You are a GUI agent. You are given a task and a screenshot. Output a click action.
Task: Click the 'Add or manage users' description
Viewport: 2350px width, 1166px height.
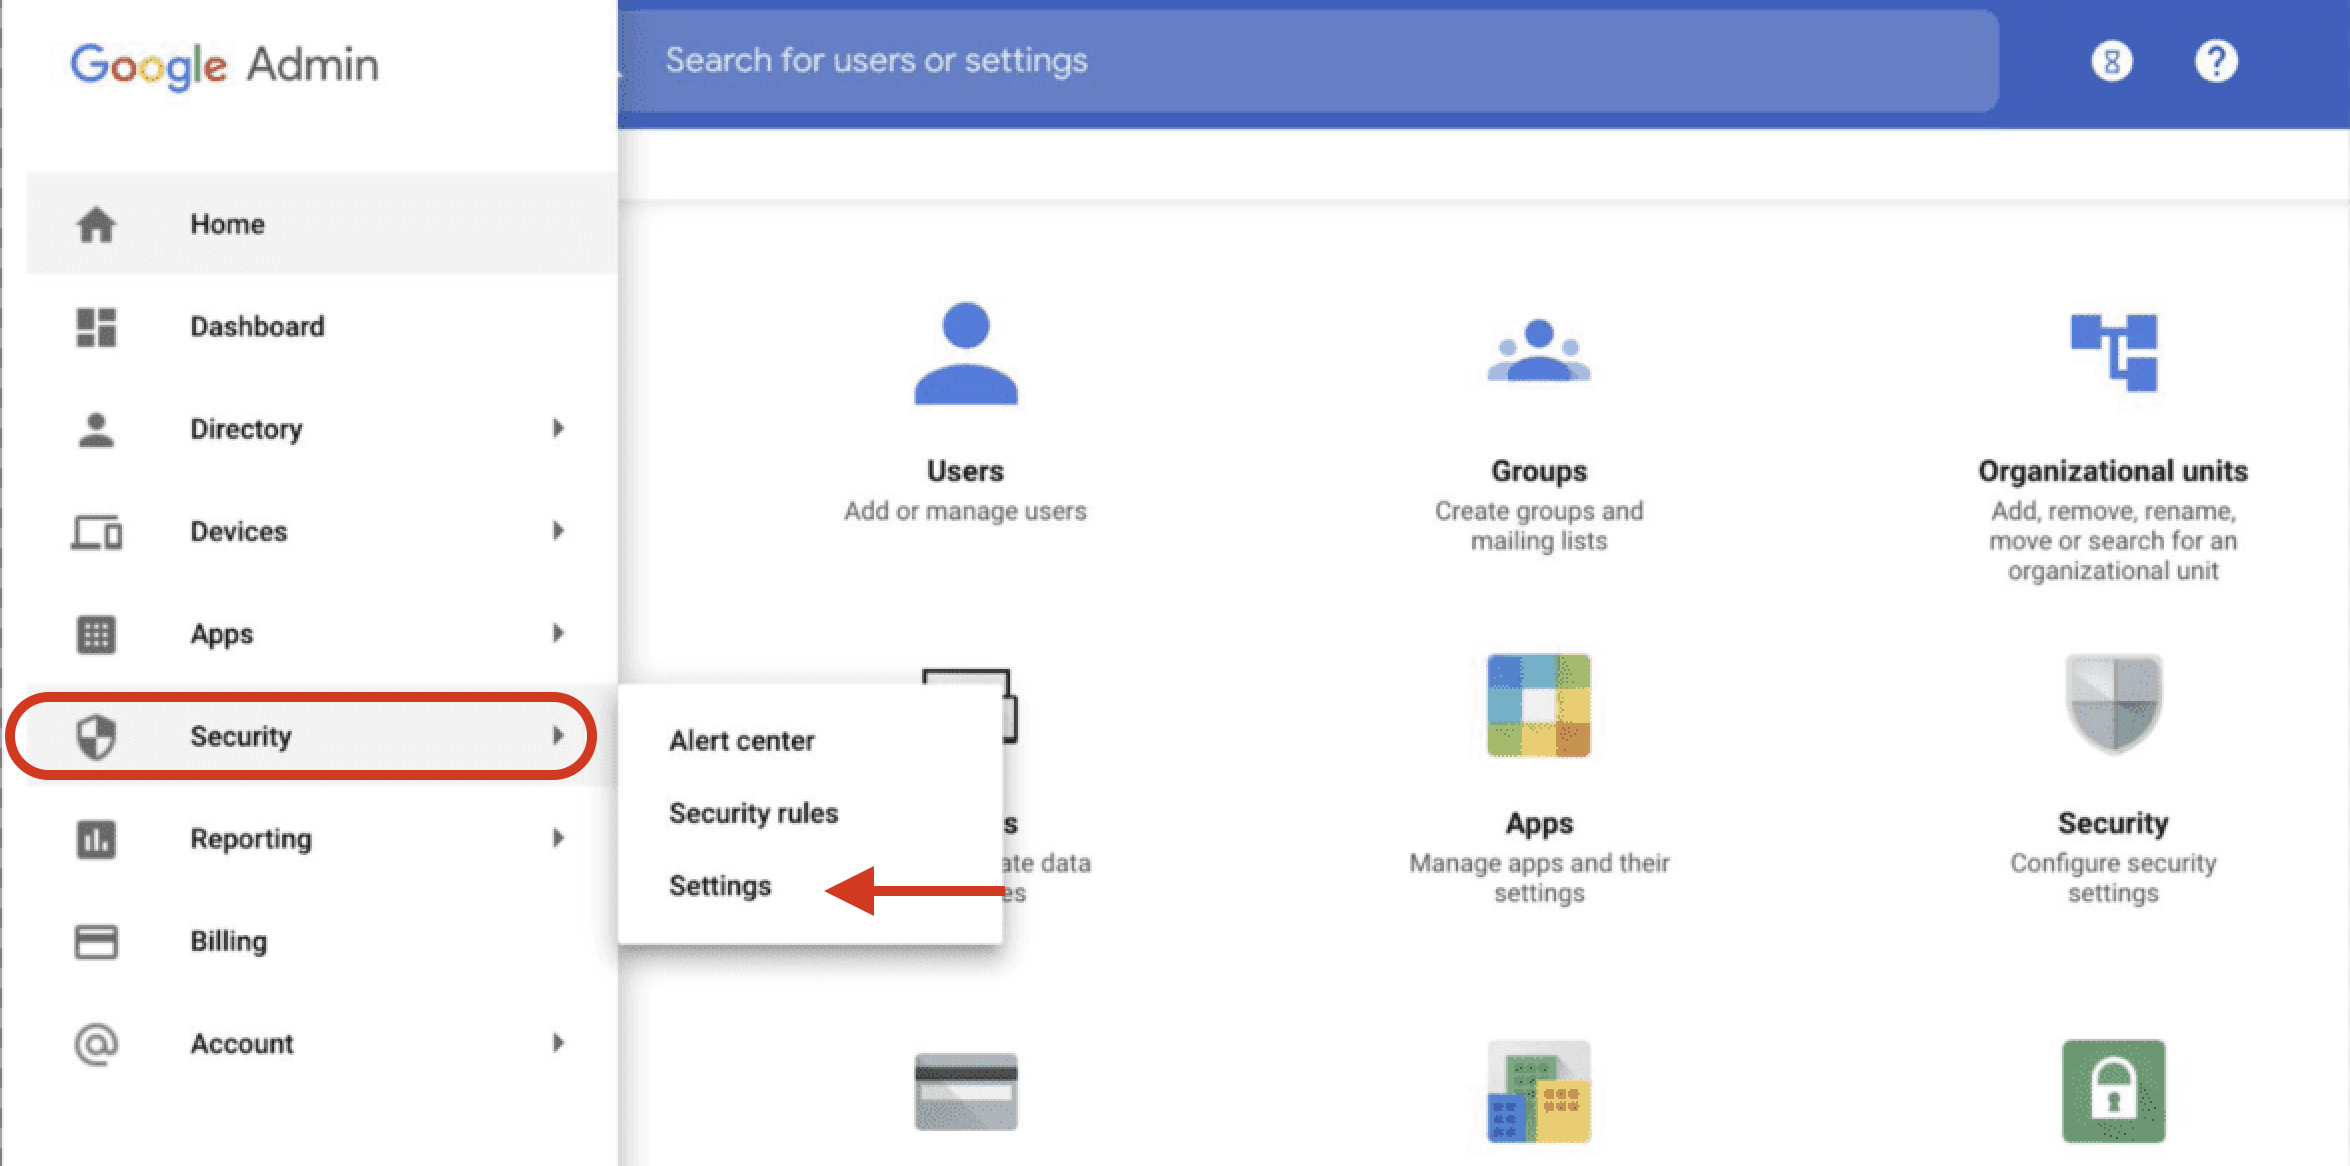coord(965,511)
